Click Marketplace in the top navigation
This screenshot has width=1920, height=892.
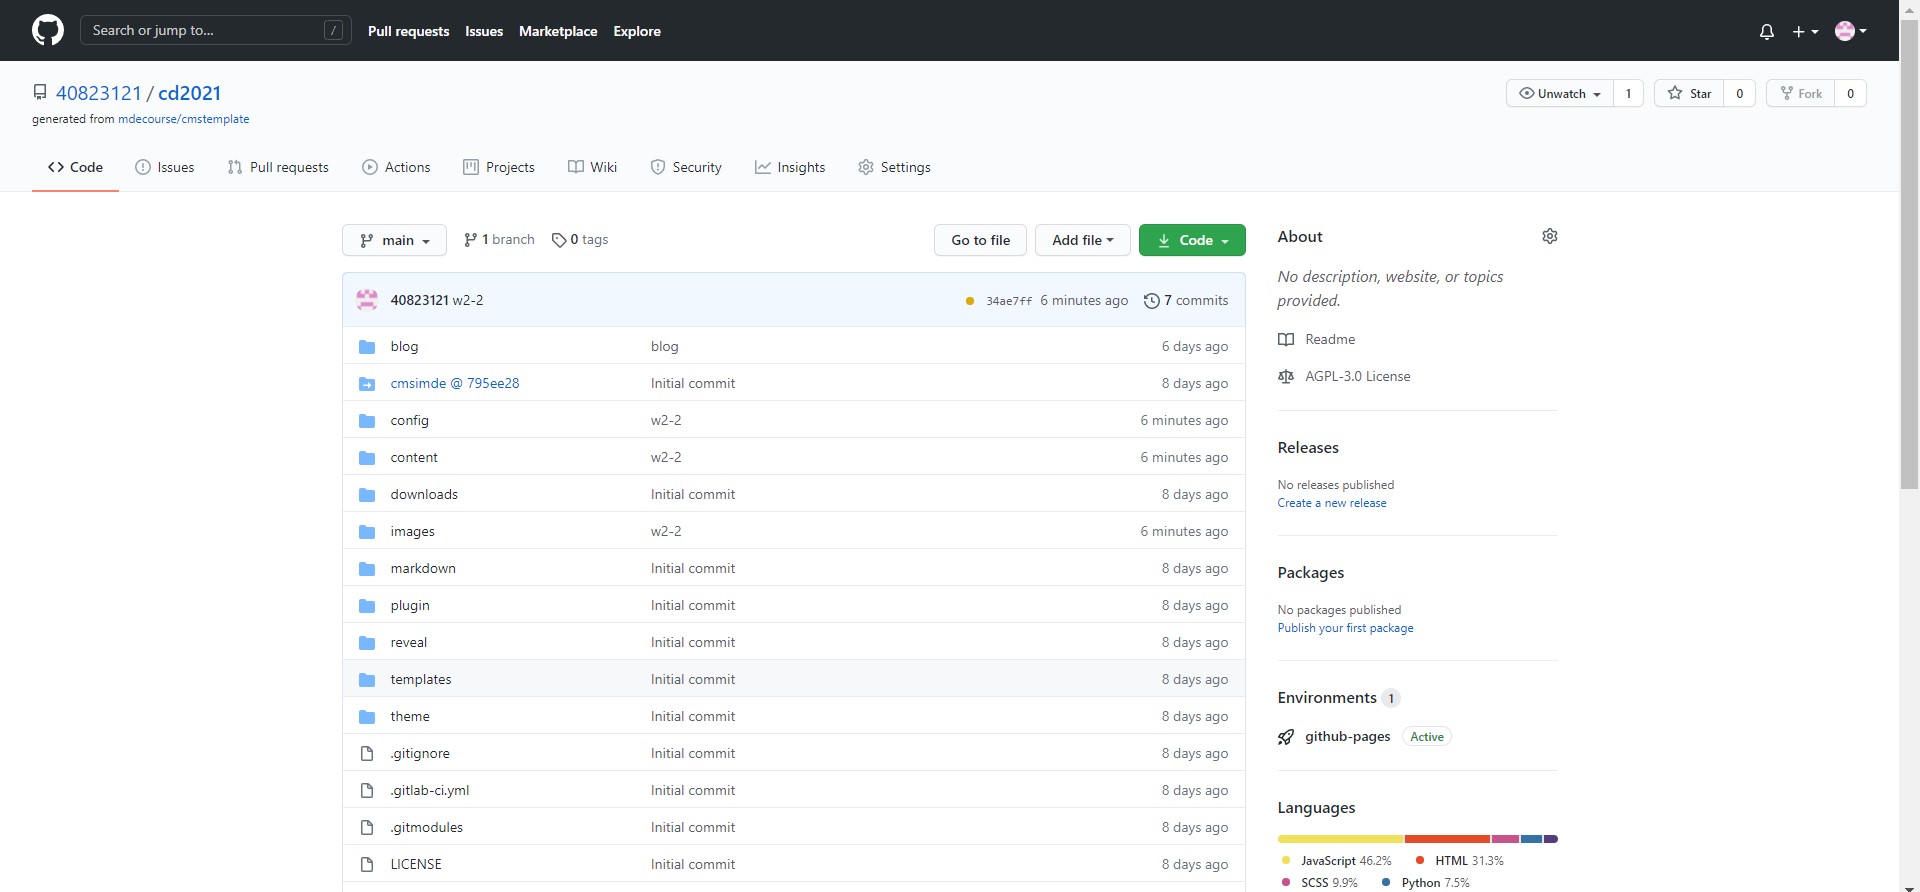(558, 31)
